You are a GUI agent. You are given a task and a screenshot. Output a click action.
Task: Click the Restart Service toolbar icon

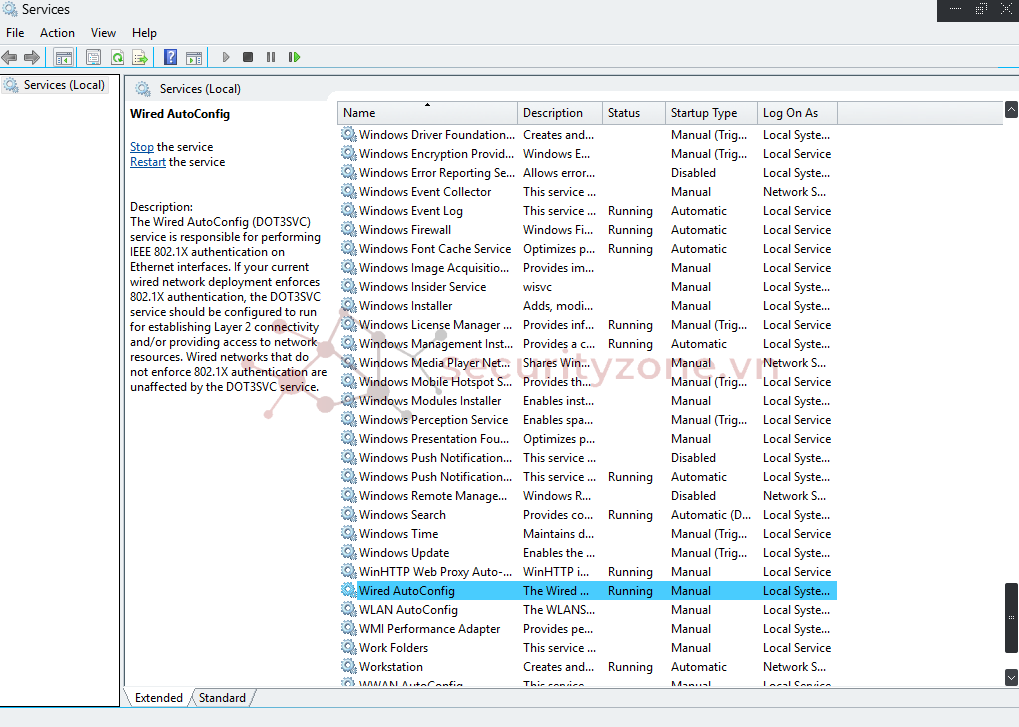(294, 58)
